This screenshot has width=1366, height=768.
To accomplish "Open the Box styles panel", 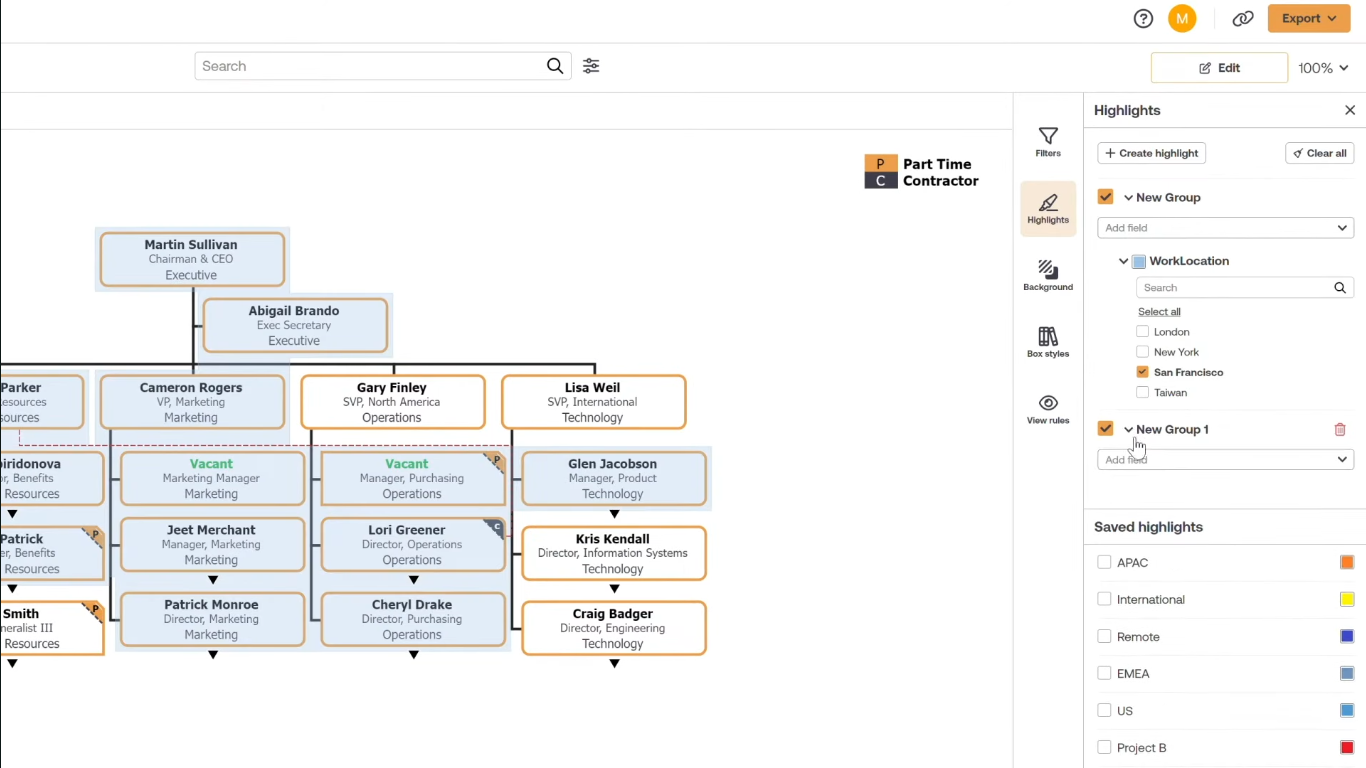I will click(1048, 342).
